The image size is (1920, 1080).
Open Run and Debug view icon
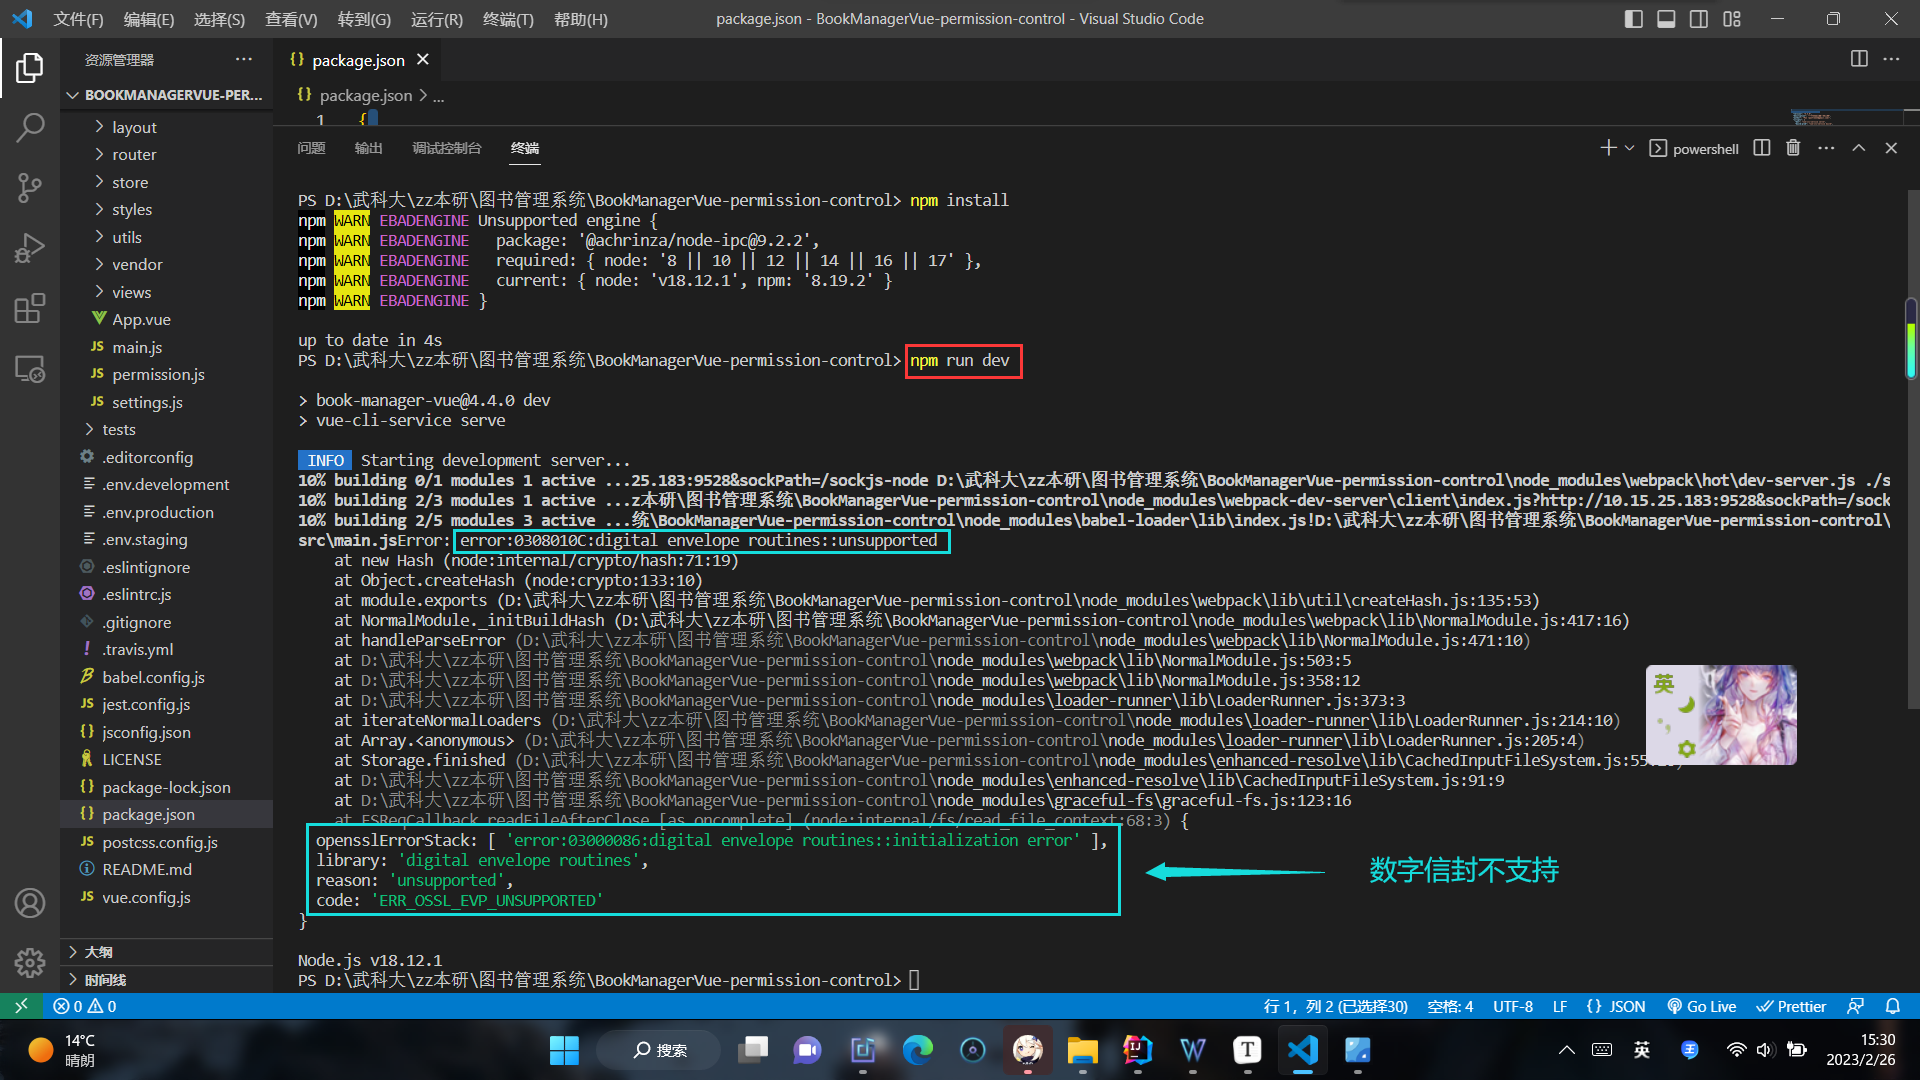click(30, 247)
